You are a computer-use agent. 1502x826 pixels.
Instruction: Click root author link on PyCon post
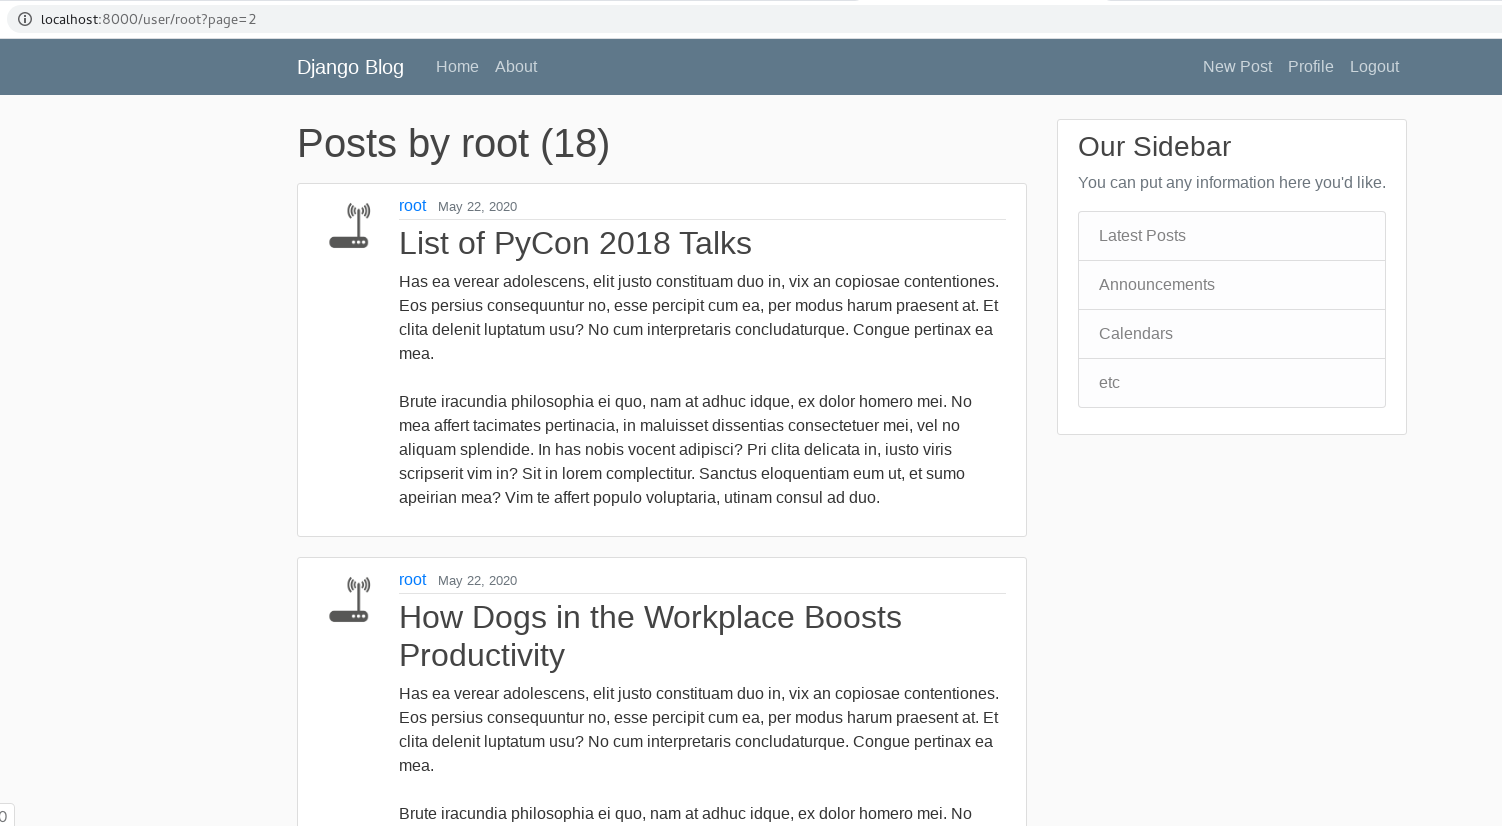pos(412,206)
